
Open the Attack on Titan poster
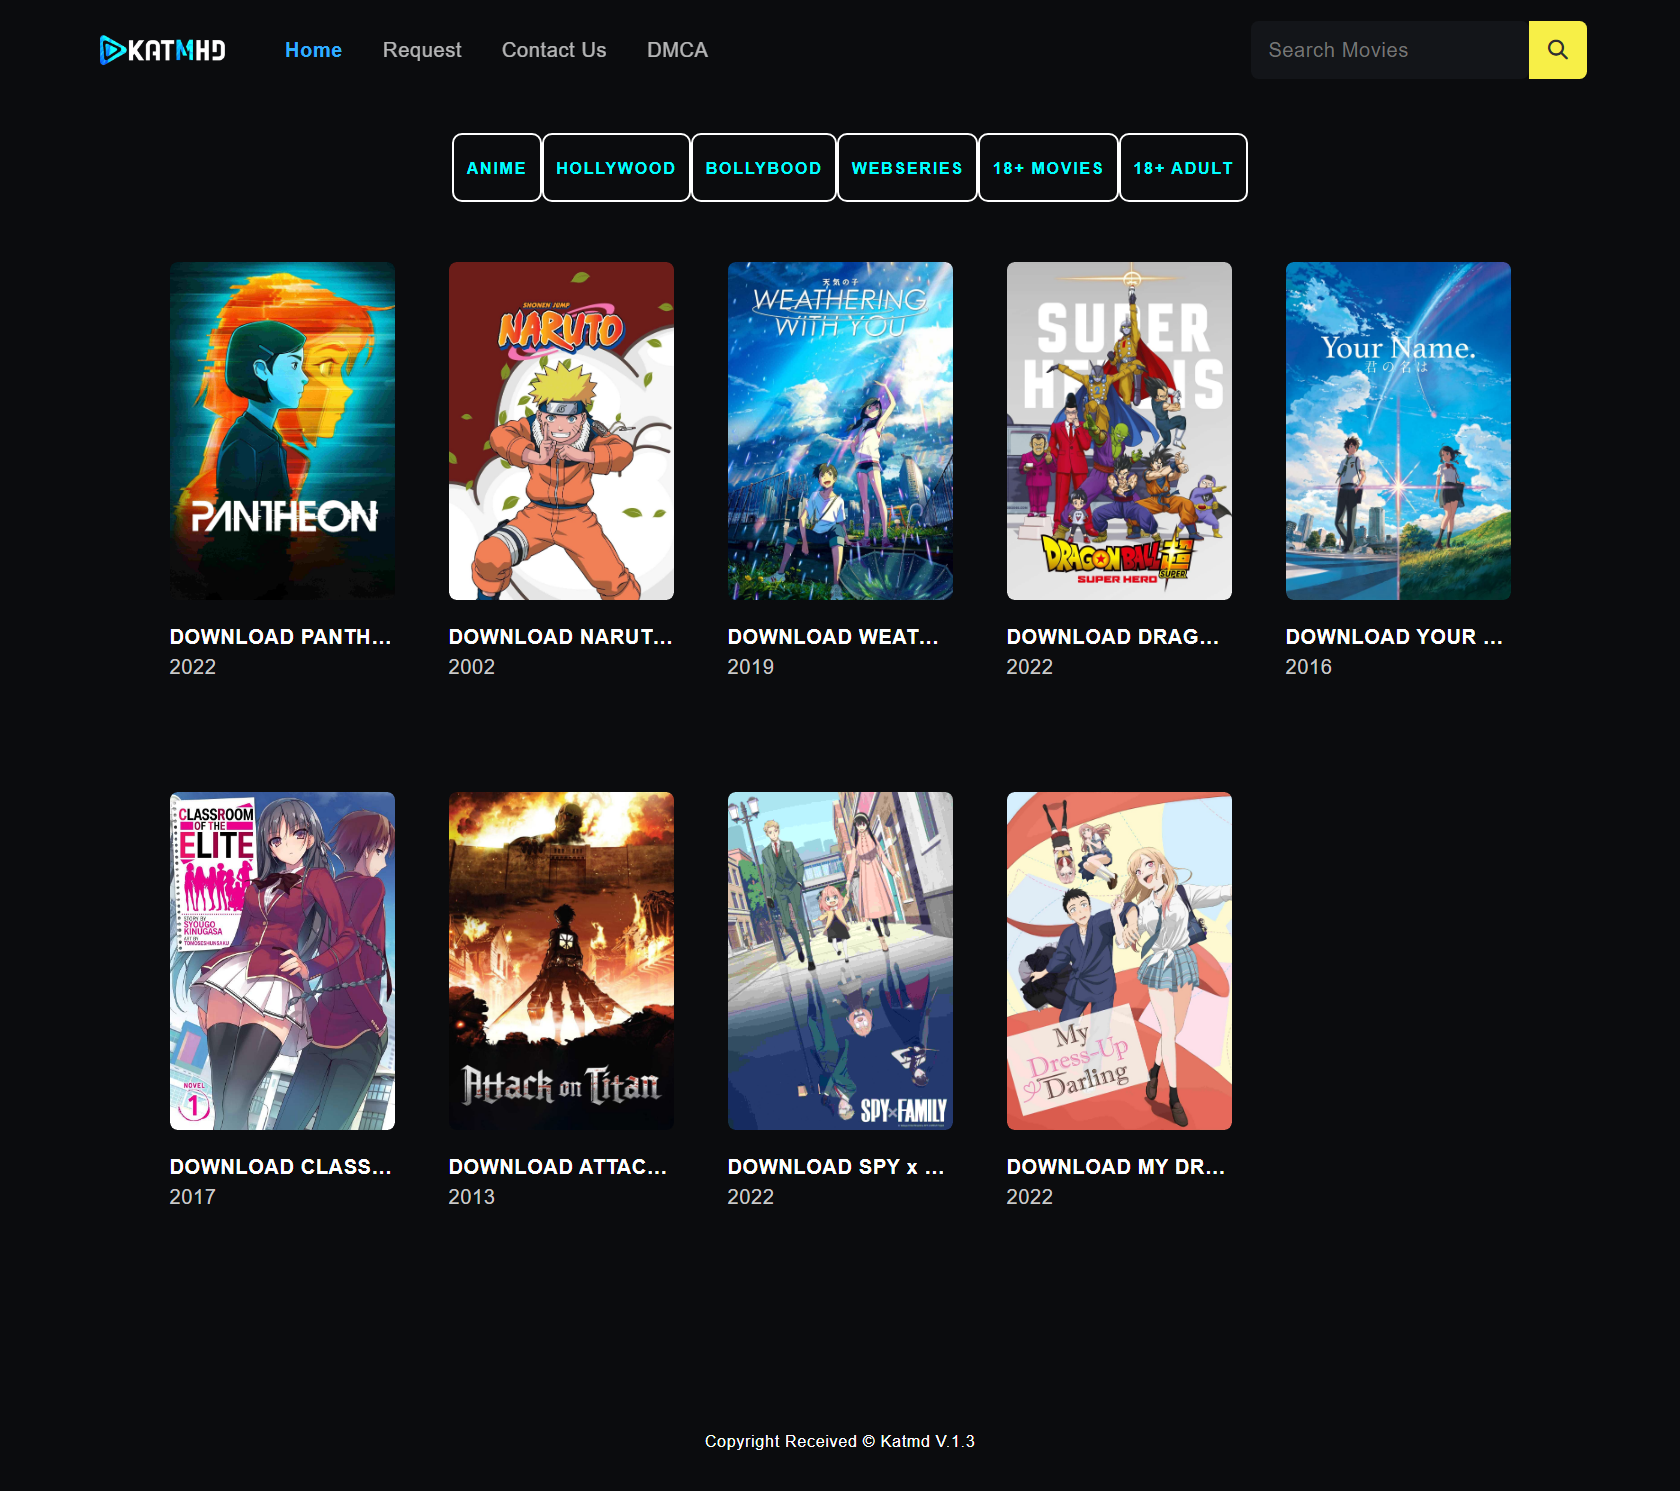(561, 961)
